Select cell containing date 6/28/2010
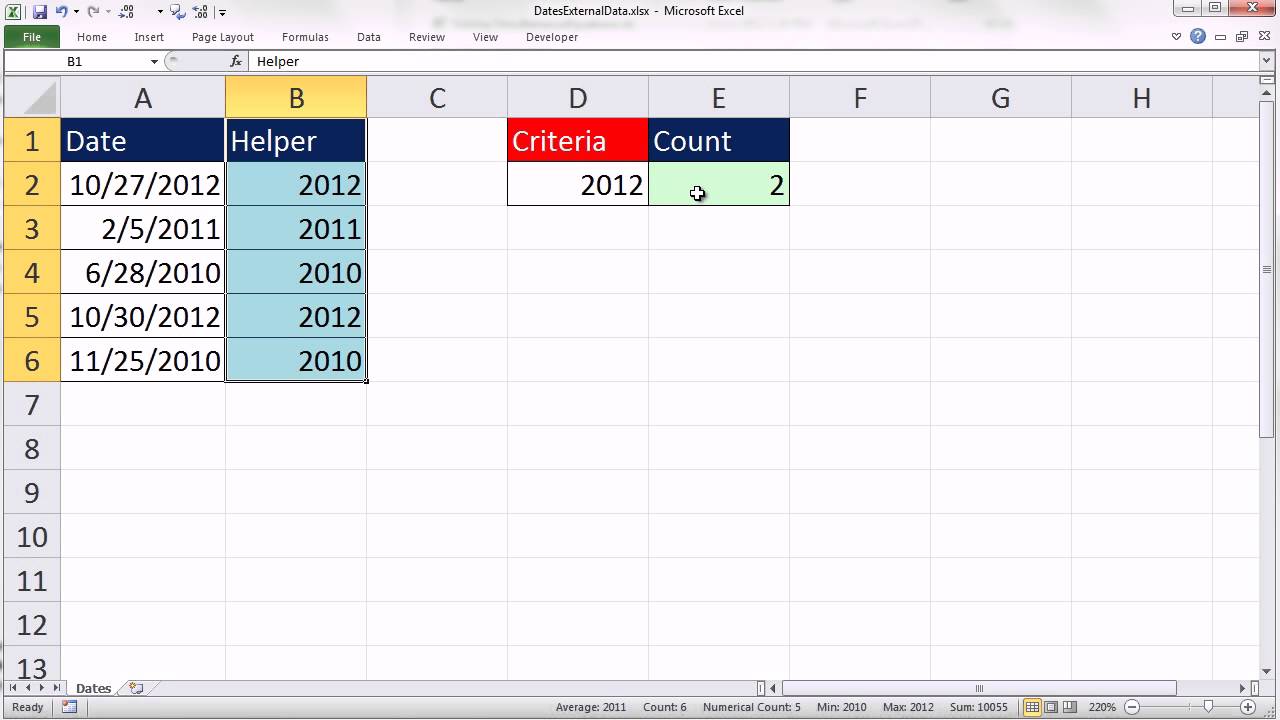This screenshot has height=720, width=1280. 143,272
